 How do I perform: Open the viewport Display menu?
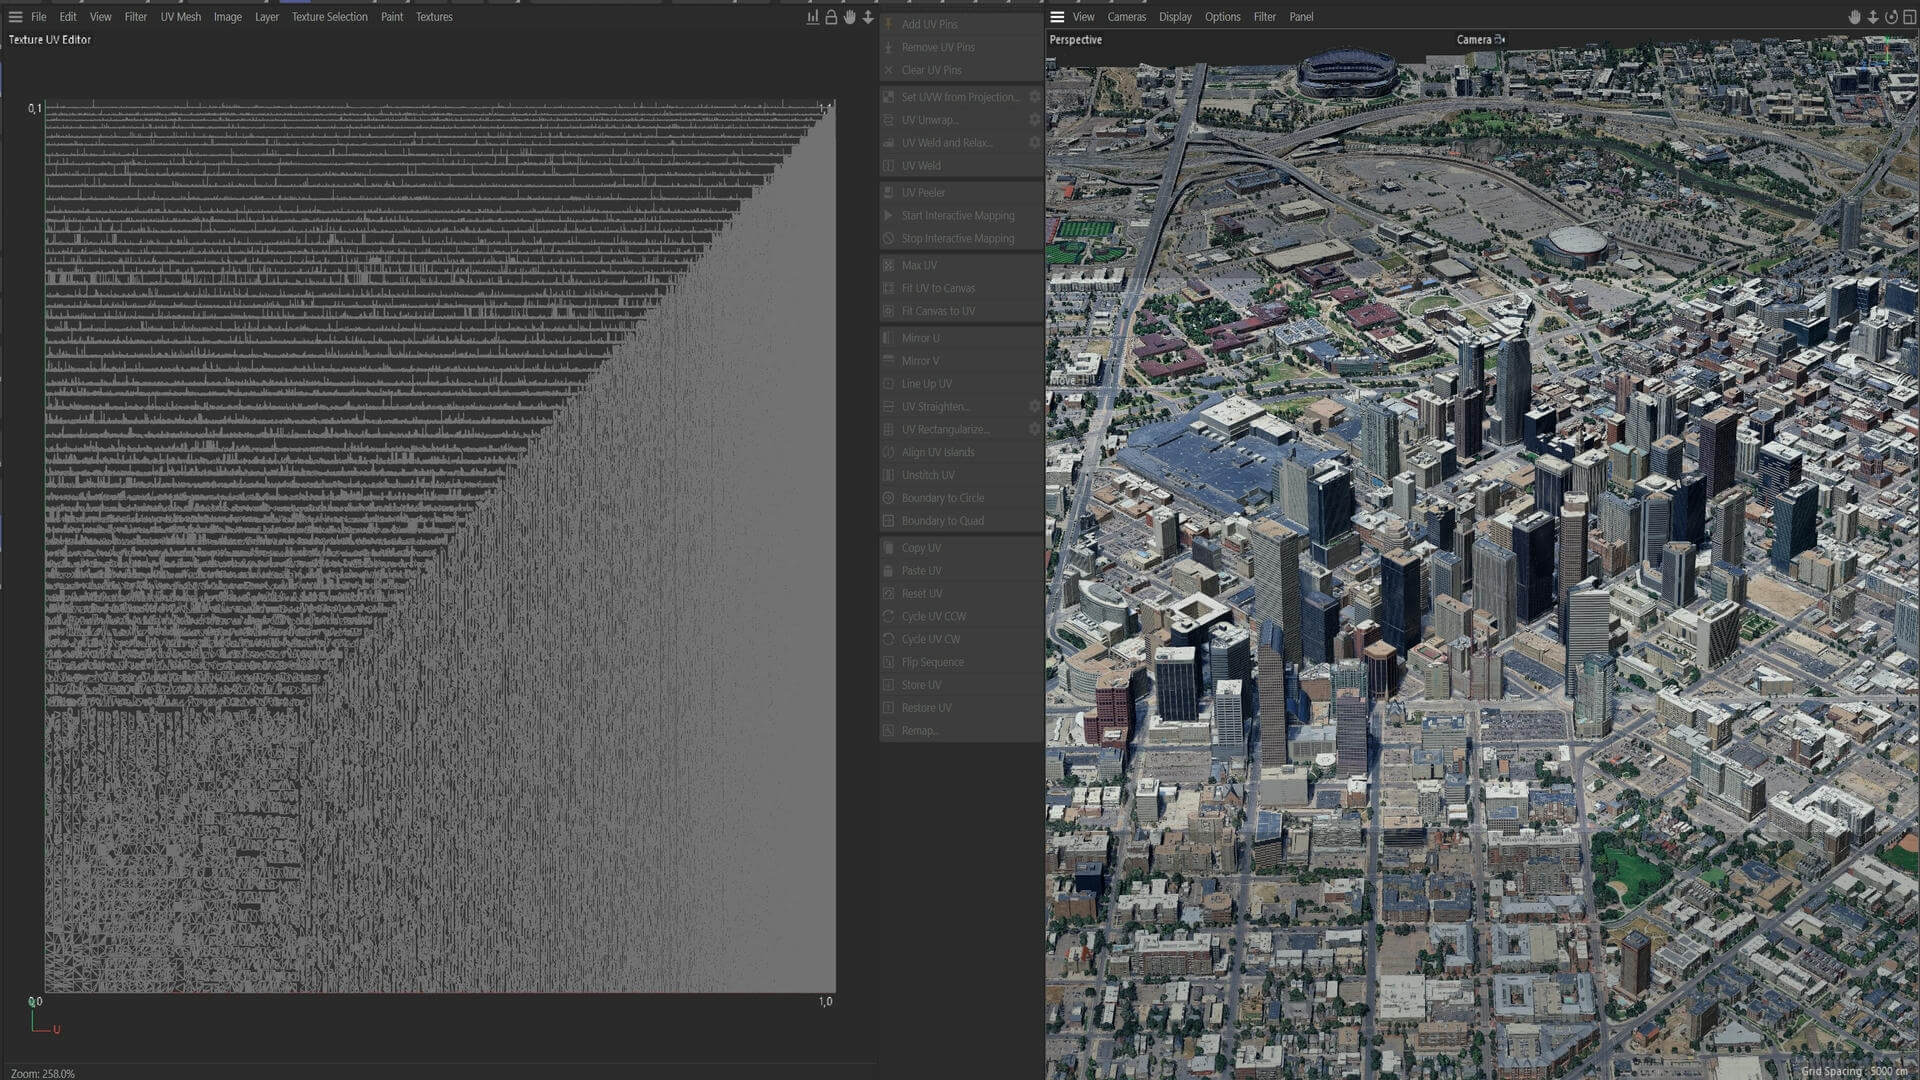pos(1175,17)
